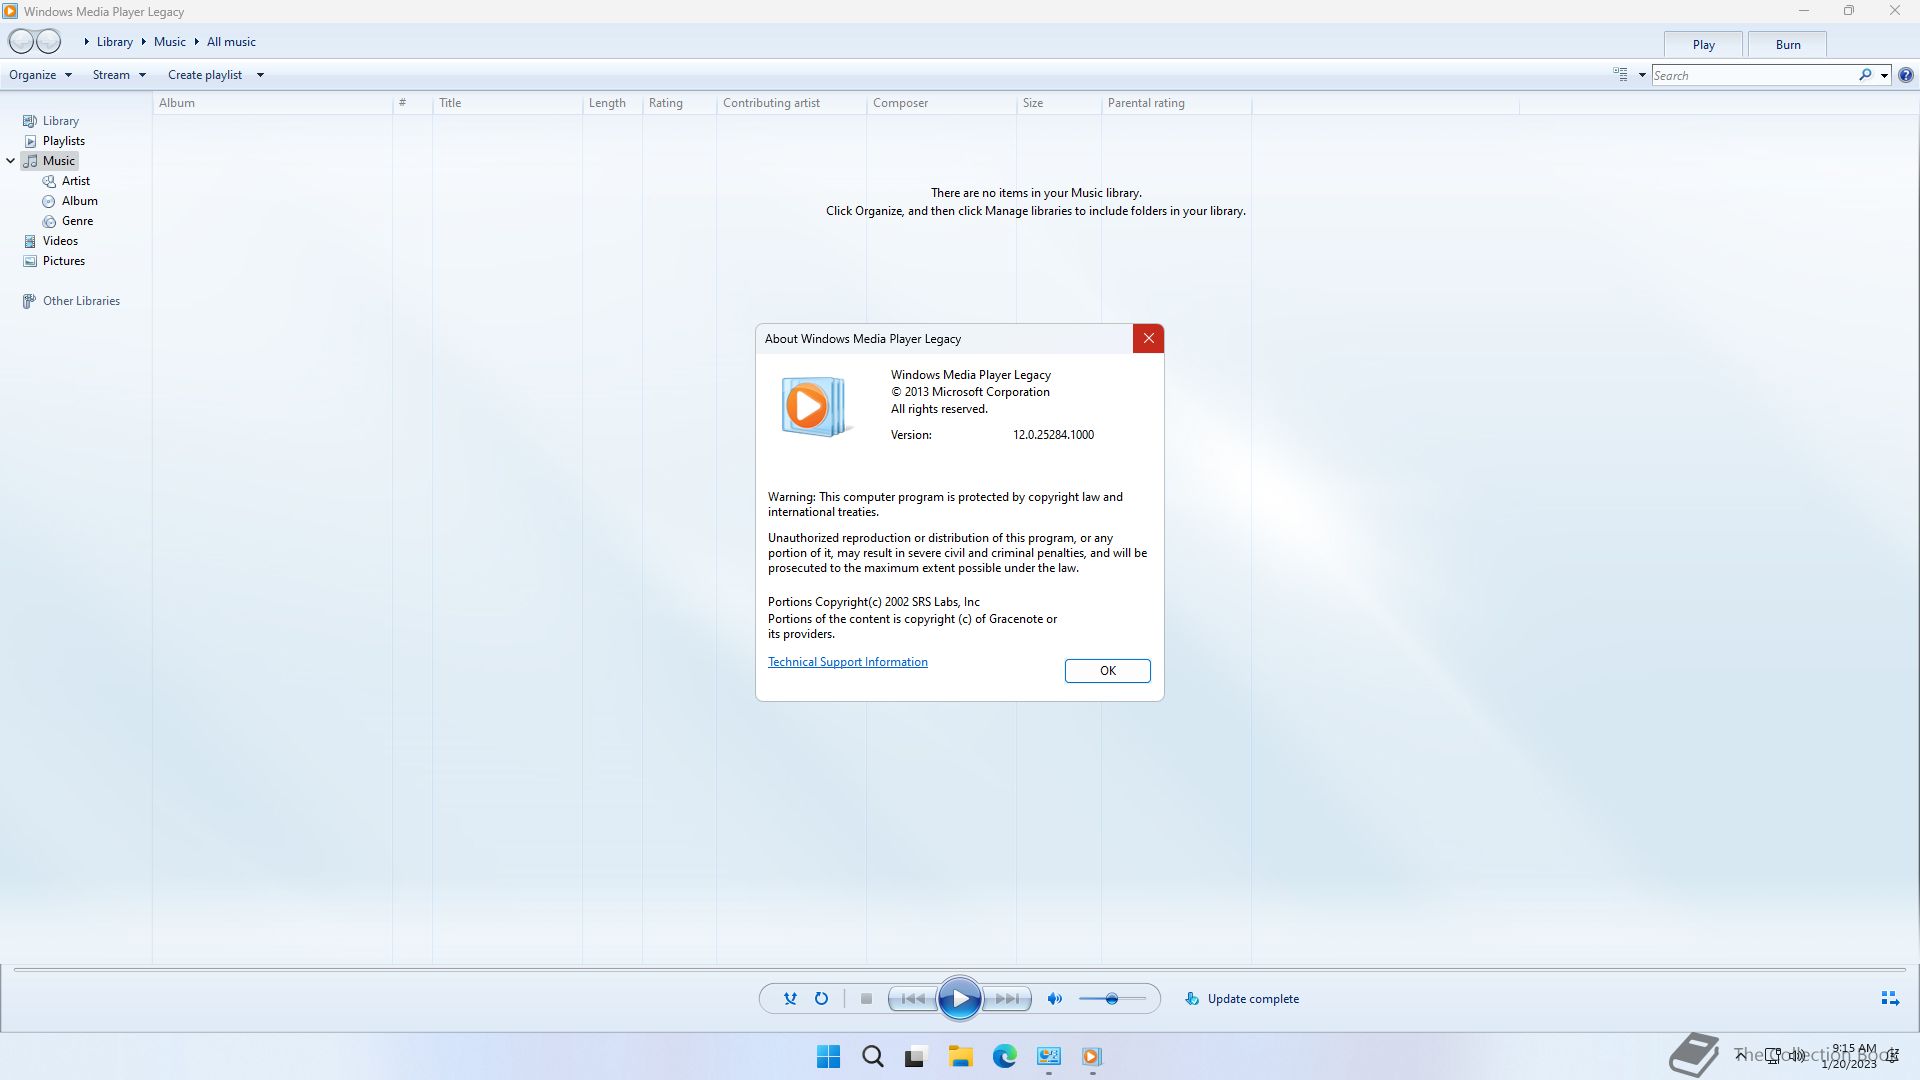1920x1080 pixels.
Task: Toggle repeat mode on
Action: coord(821,998)
